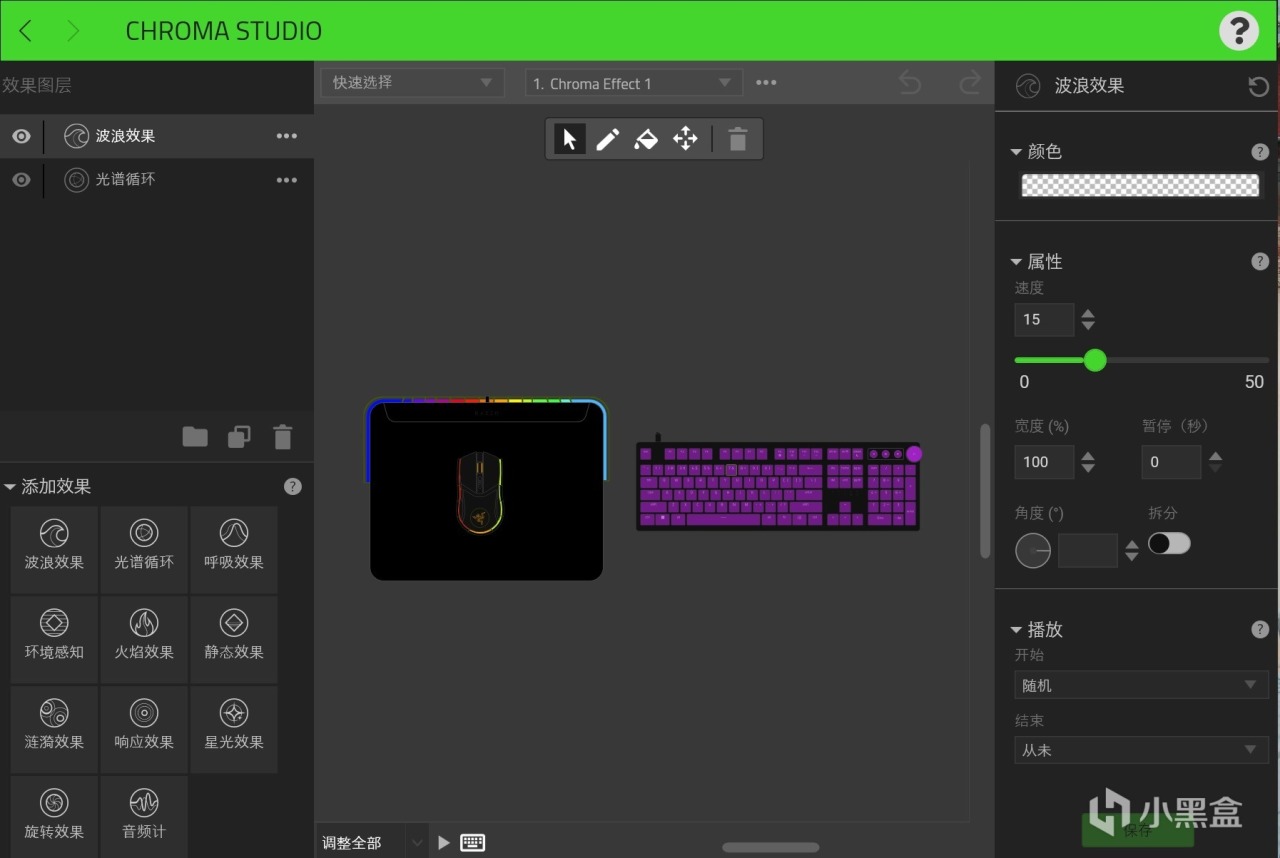Add a 静态效果 static effect

[234, 639]
